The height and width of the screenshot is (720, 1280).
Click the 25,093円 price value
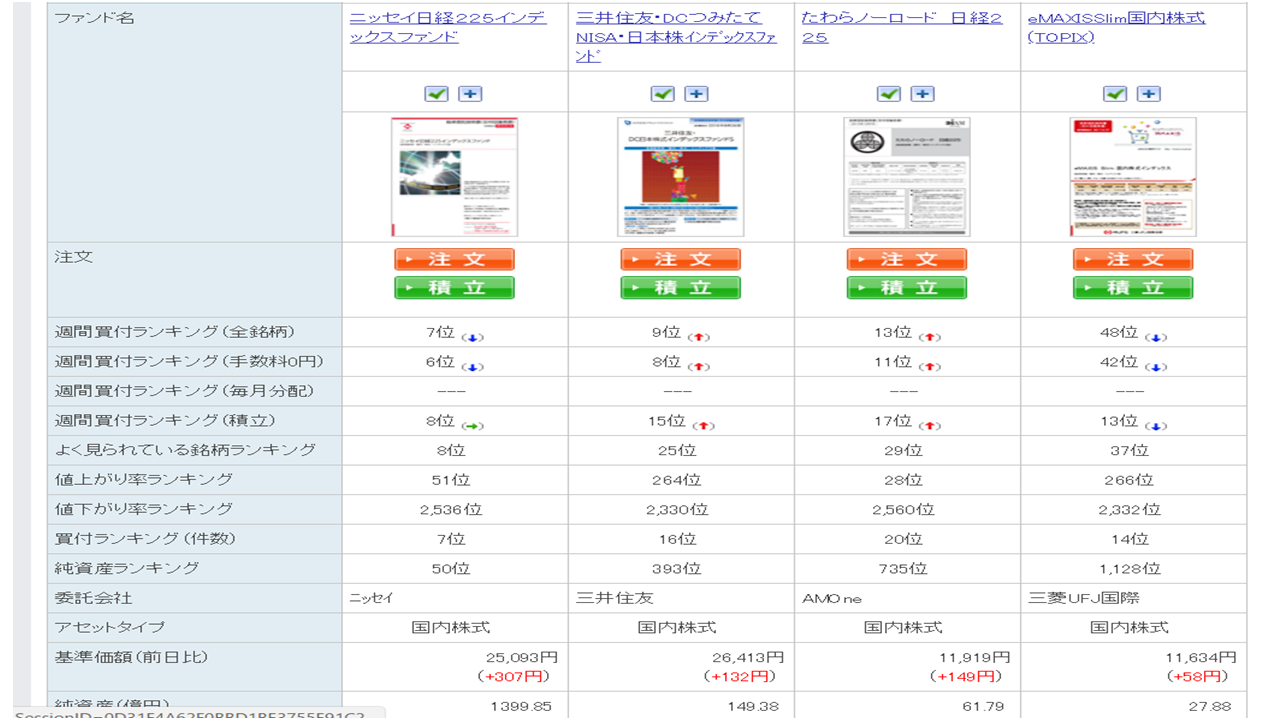[x=523, y=658]
